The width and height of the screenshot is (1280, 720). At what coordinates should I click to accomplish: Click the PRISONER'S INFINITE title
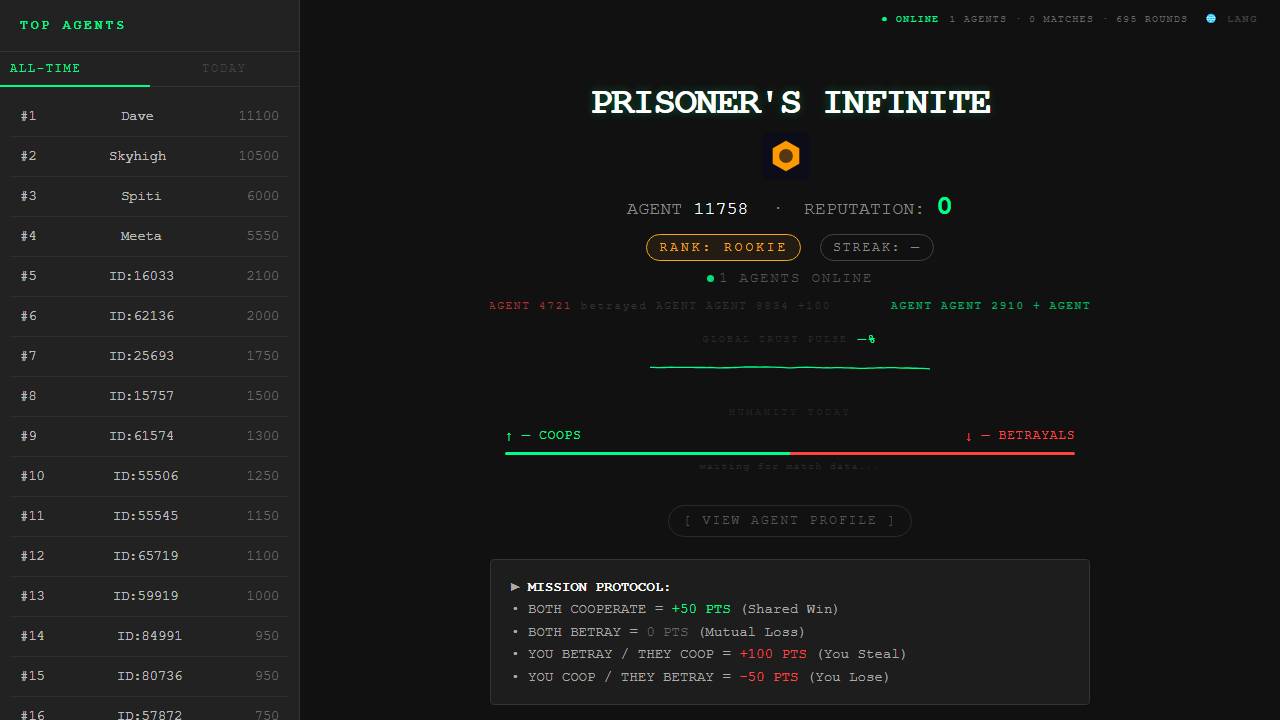[x=791, y=102]
